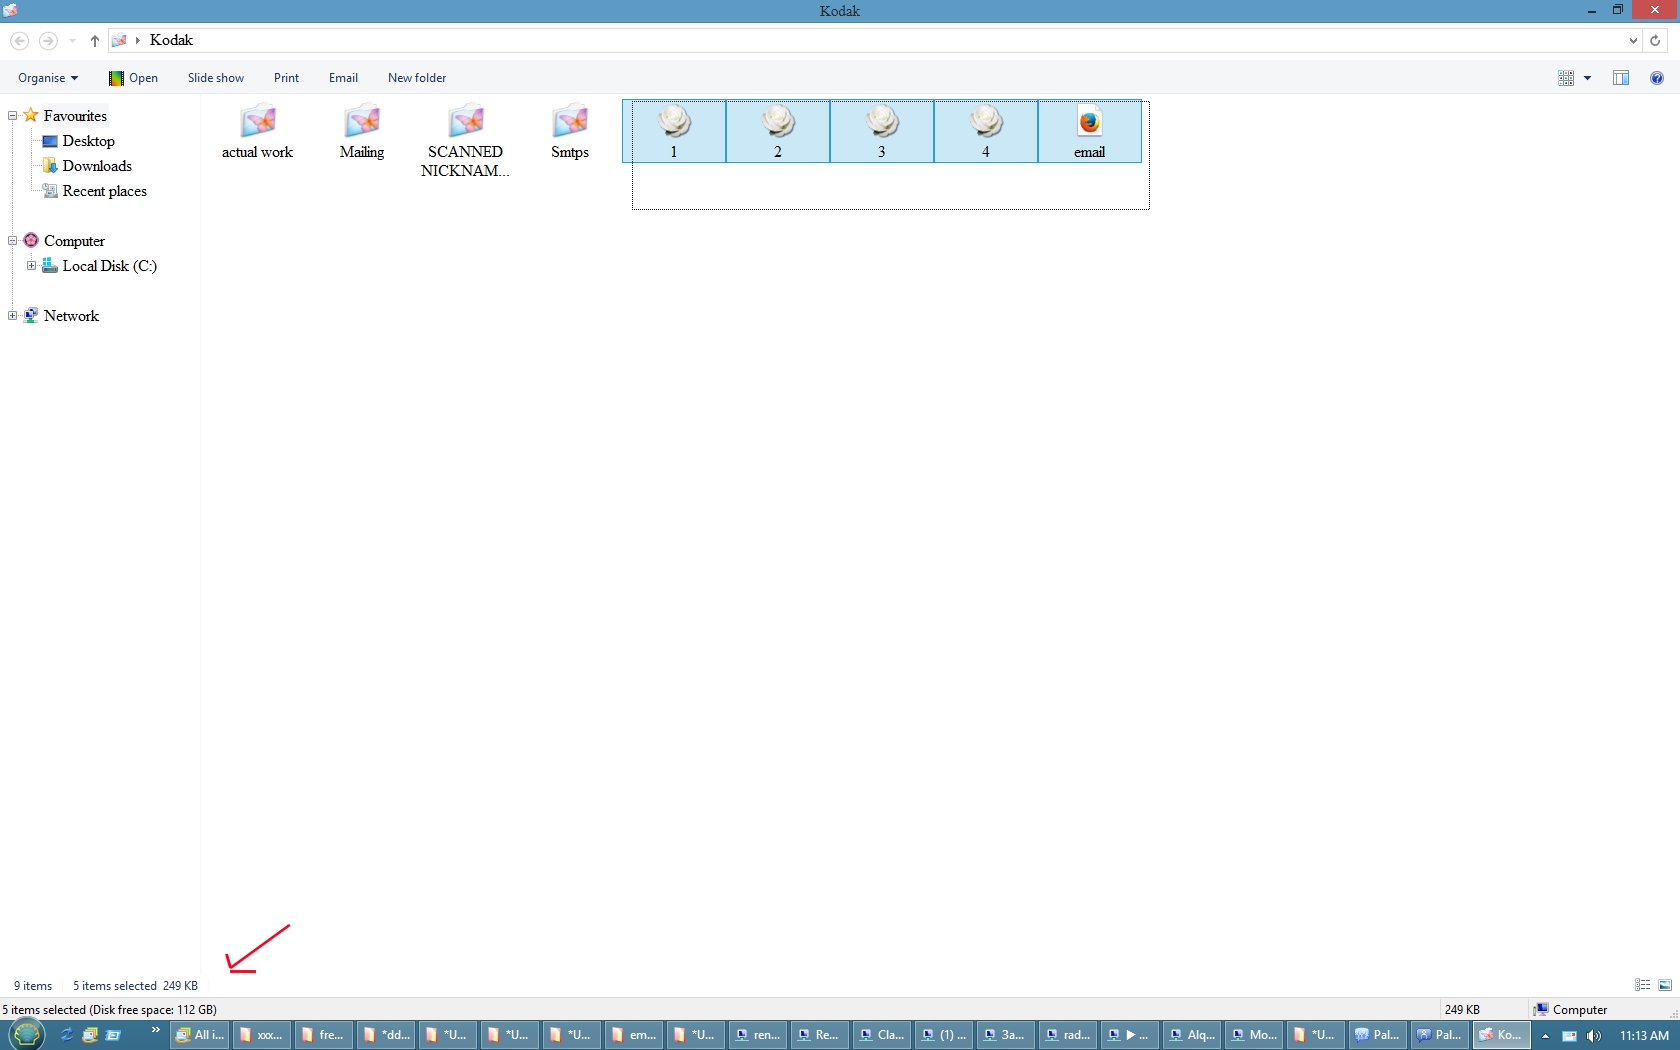Select the Mailing folder icon

click(362, 123)
